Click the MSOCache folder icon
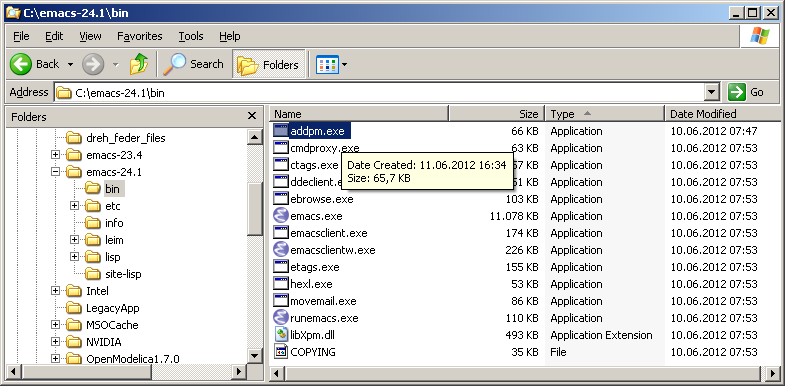 [74, 325]
